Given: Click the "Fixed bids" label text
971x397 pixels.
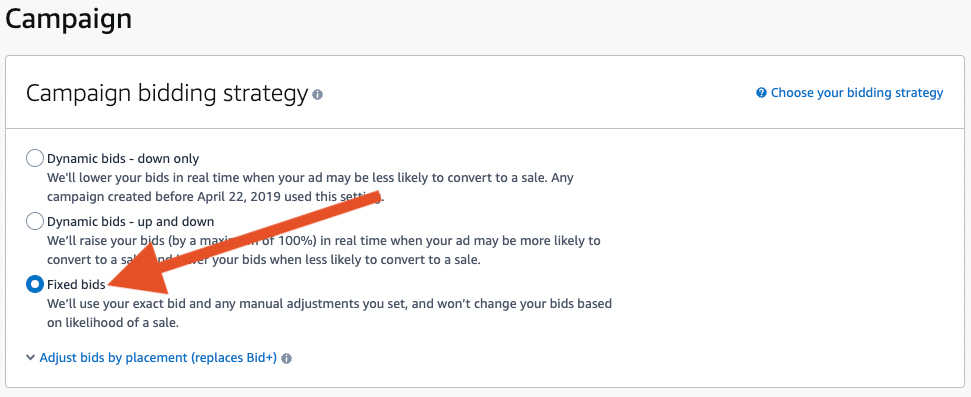Looking at the screenshot, I should pos(76,284).
